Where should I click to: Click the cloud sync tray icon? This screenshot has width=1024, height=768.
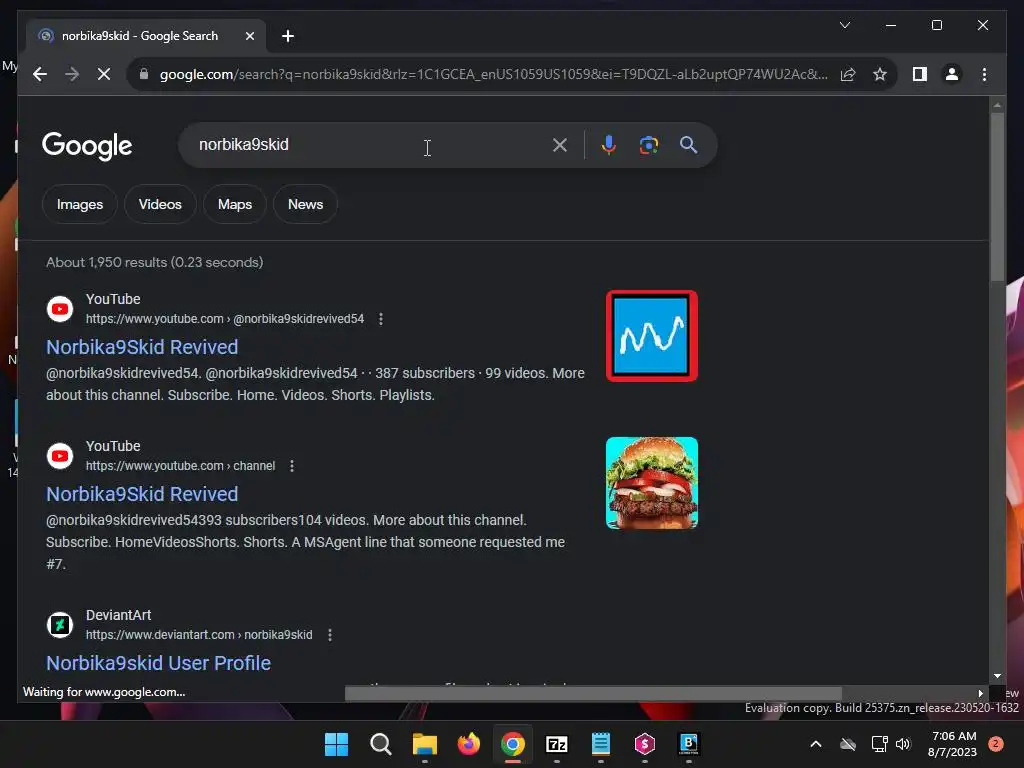848,744
